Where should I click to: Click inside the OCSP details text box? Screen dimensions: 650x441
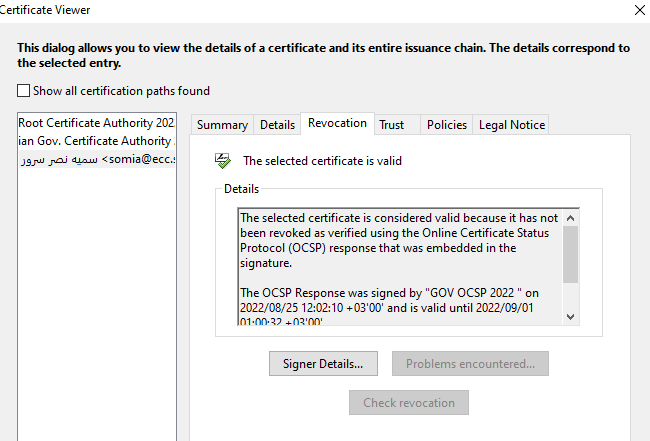coord(400,266)
